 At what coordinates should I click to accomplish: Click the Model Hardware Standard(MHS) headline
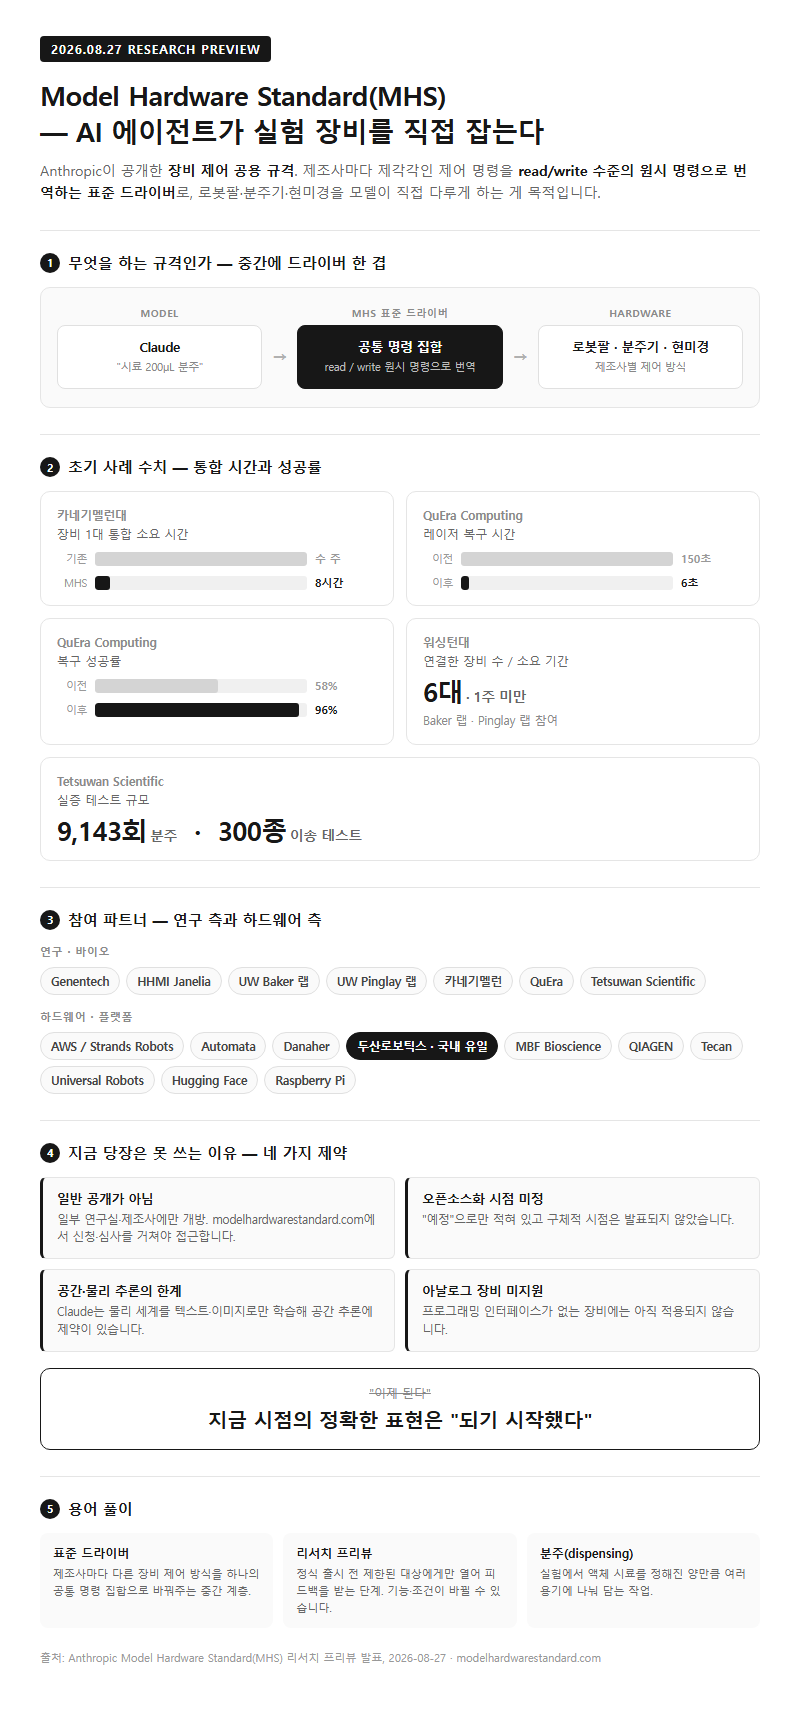click(x=243, y=97)
